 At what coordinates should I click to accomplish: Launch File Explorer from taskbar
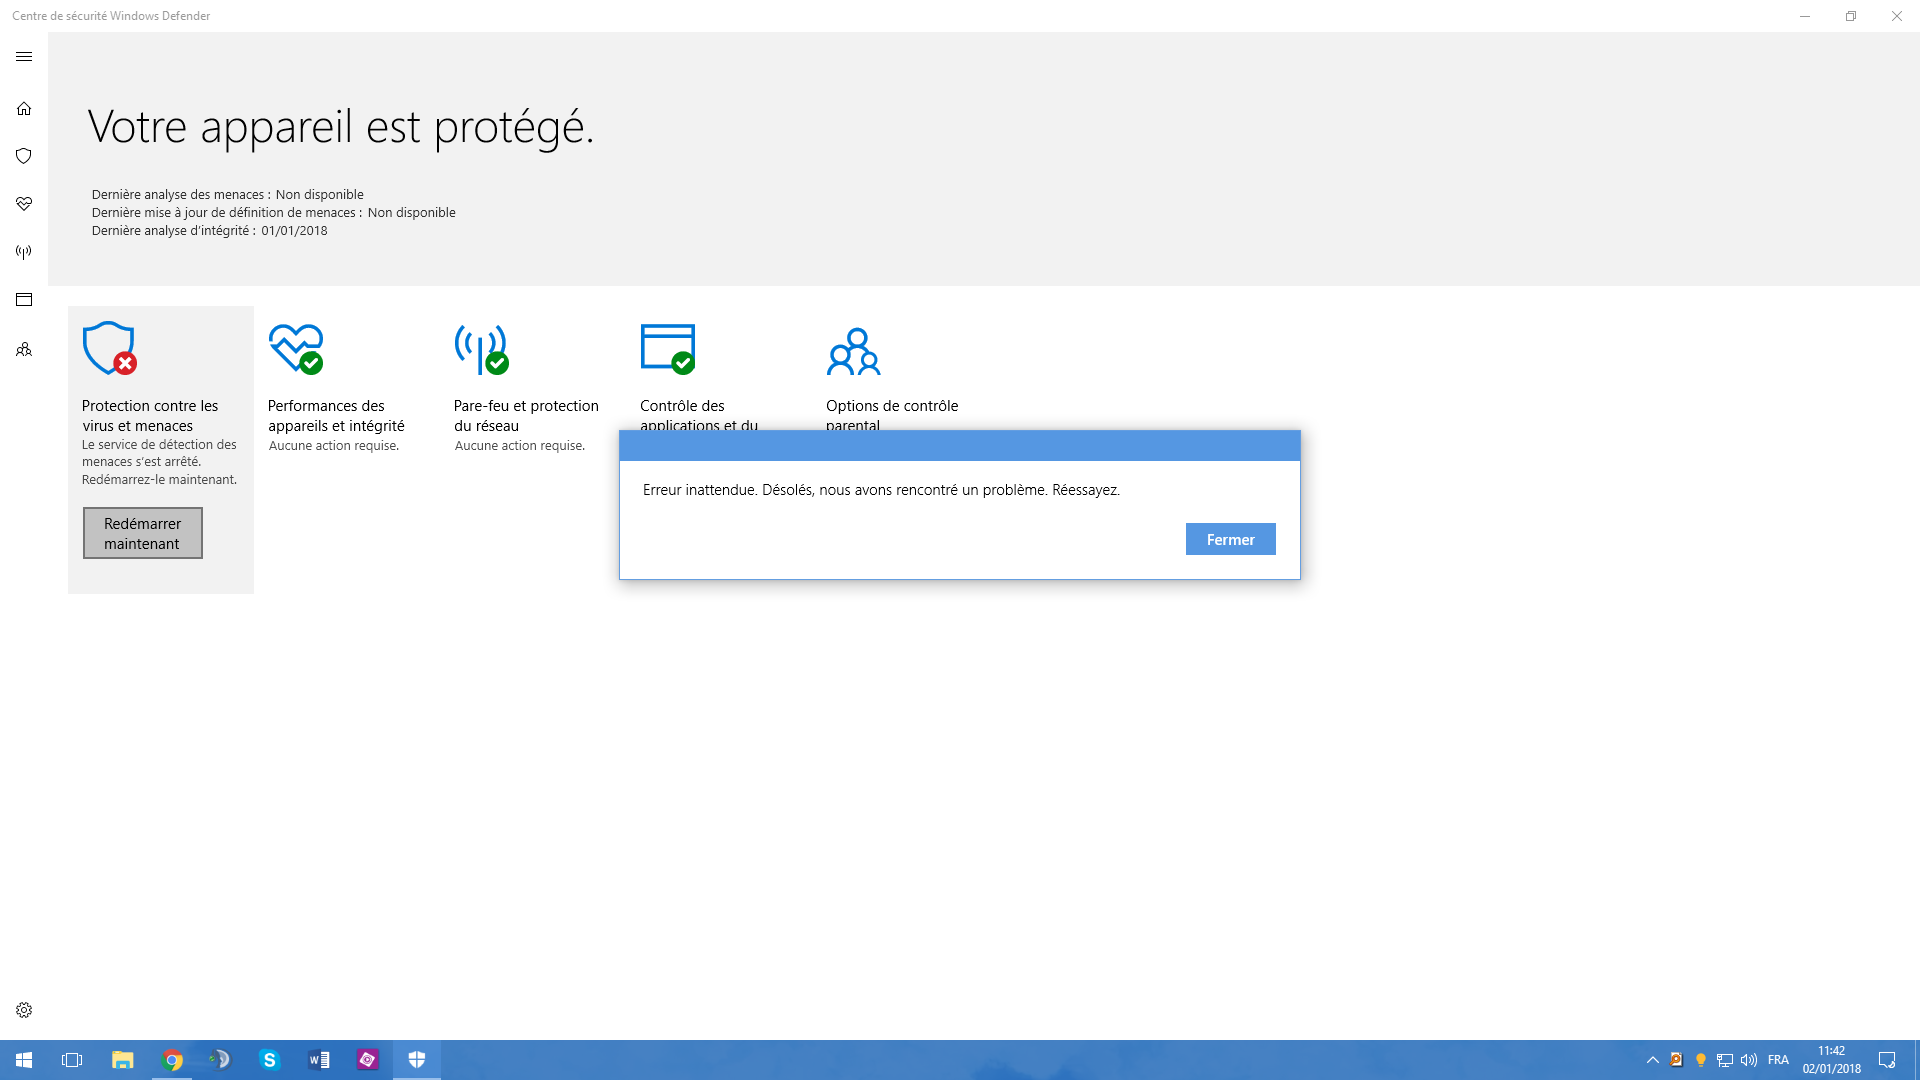122,1060
